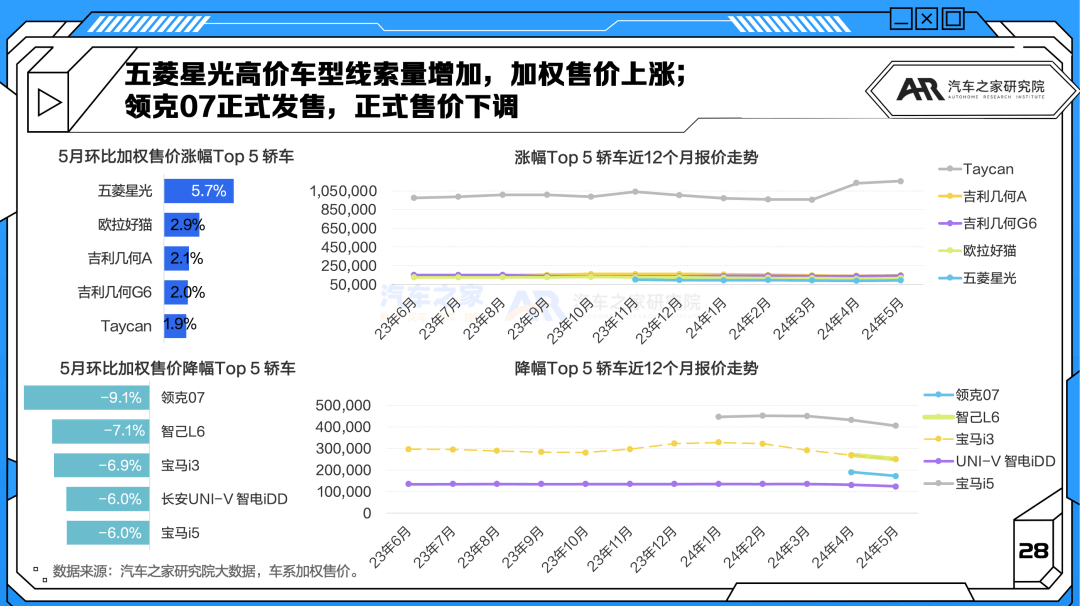Click the 宝马i5 -6.0% bar

[x=108, y=532]
